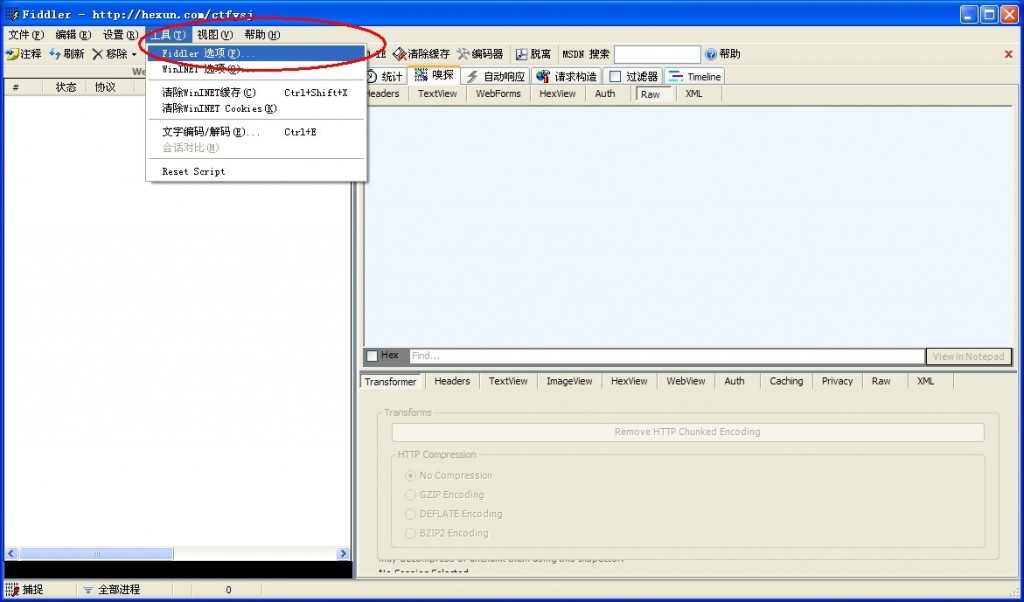Open the 编码器 encoder tool
Screen dimensions: 1024x602
point(478,54)
